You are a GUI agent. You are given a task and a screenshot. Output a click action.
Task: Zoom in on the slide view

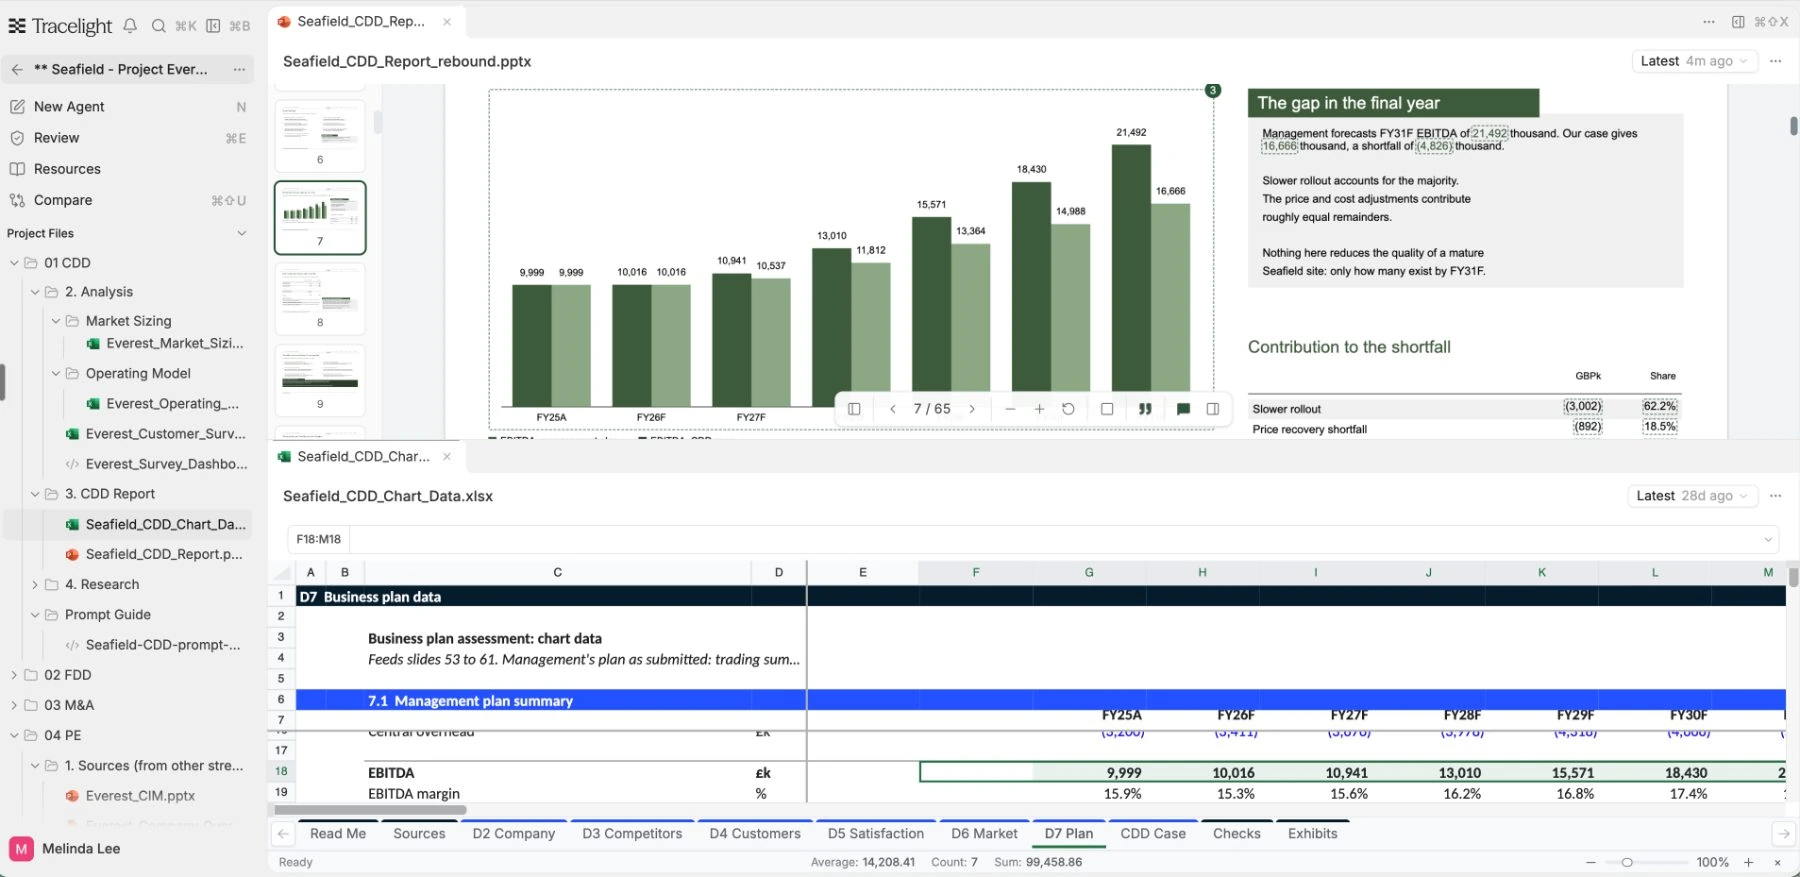point(1039,409)
